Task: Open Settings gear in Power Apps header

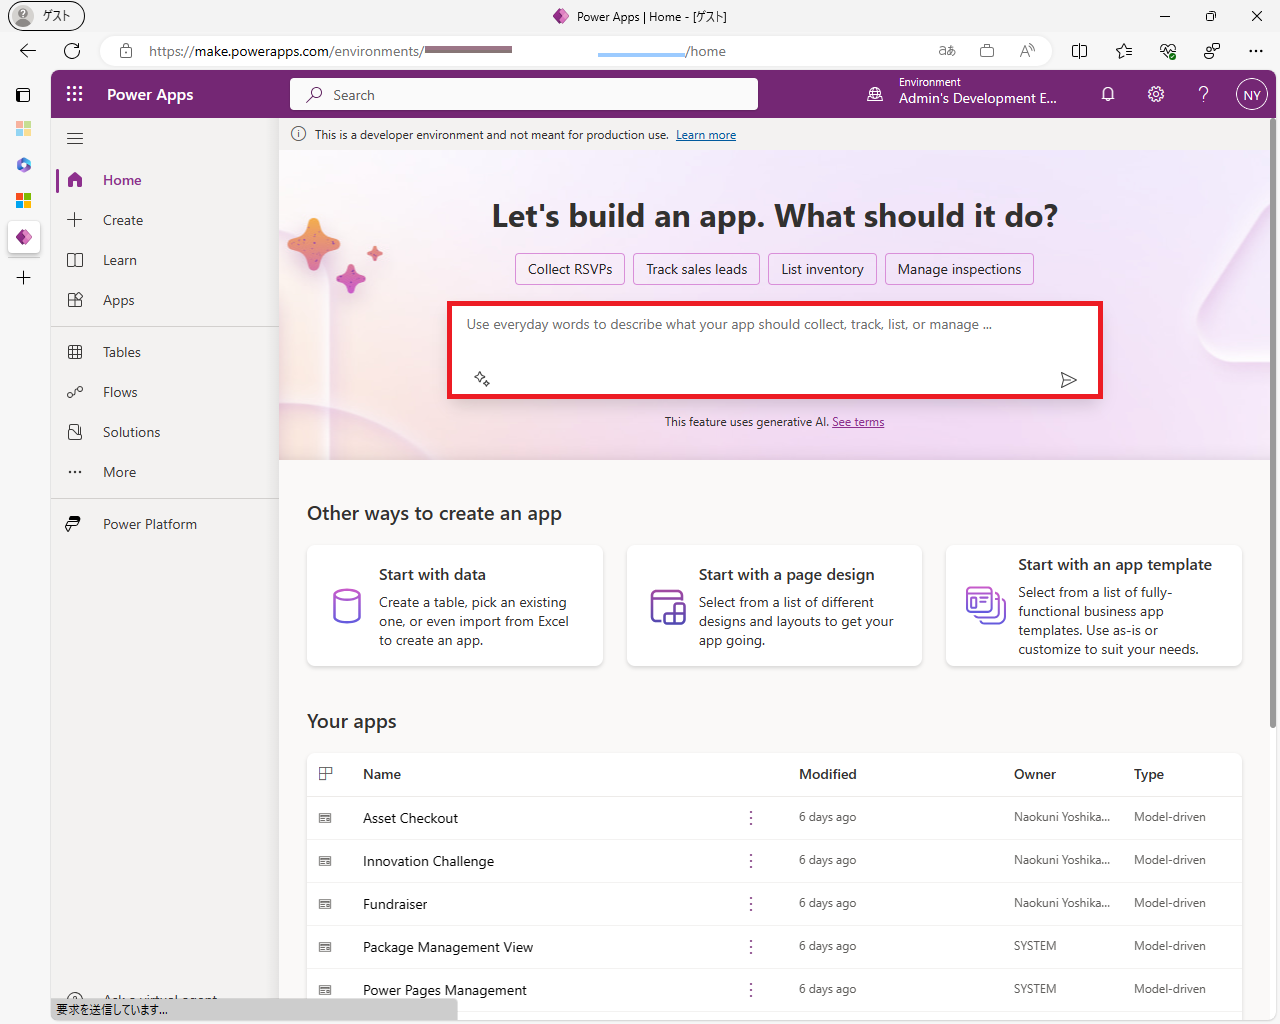Action: (x=1156, y=94)
